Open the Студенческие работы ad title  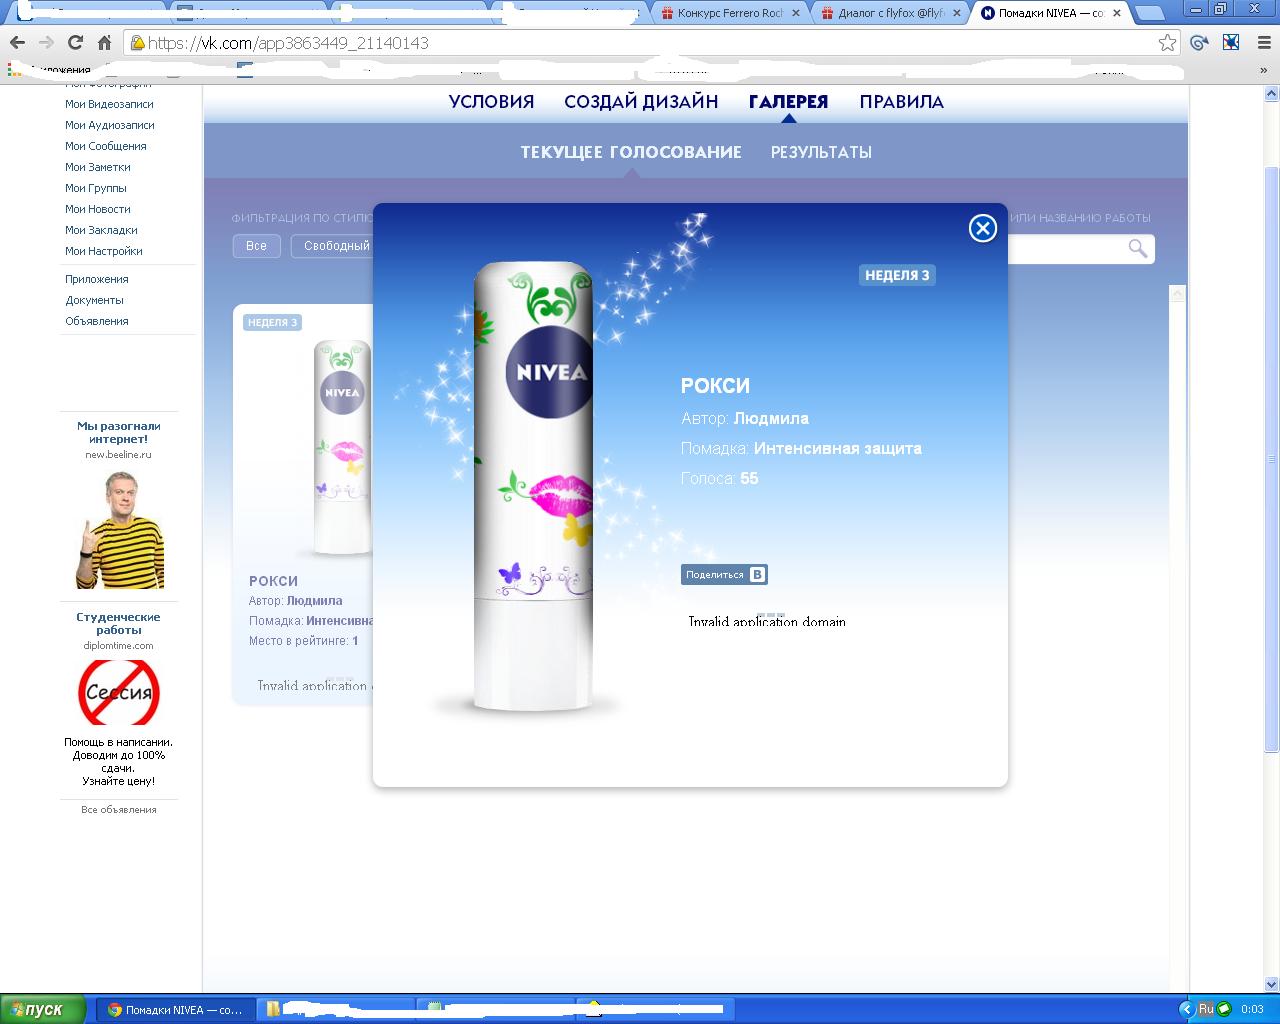pyautogui.click(x=118, y=623)
